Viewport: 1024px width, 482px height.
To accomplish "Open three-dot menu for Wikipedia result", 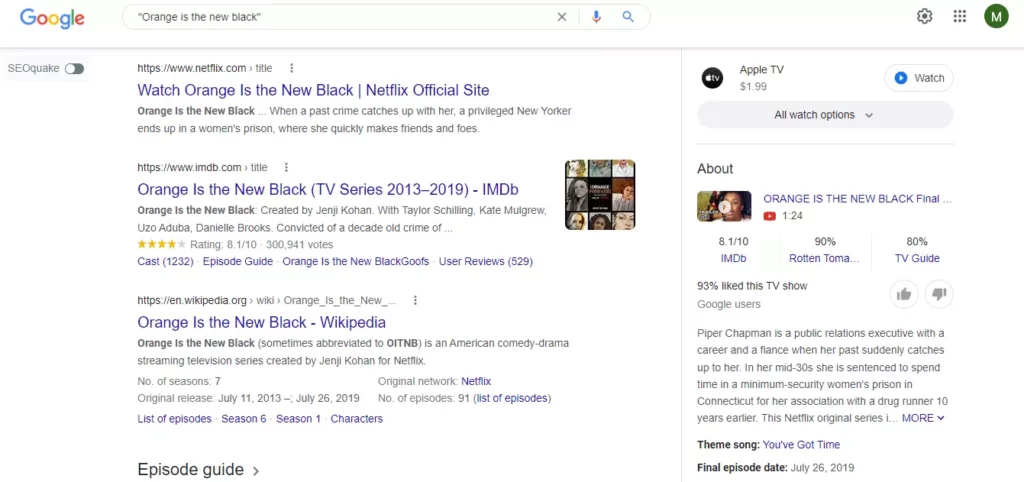I will coord(415,300).
